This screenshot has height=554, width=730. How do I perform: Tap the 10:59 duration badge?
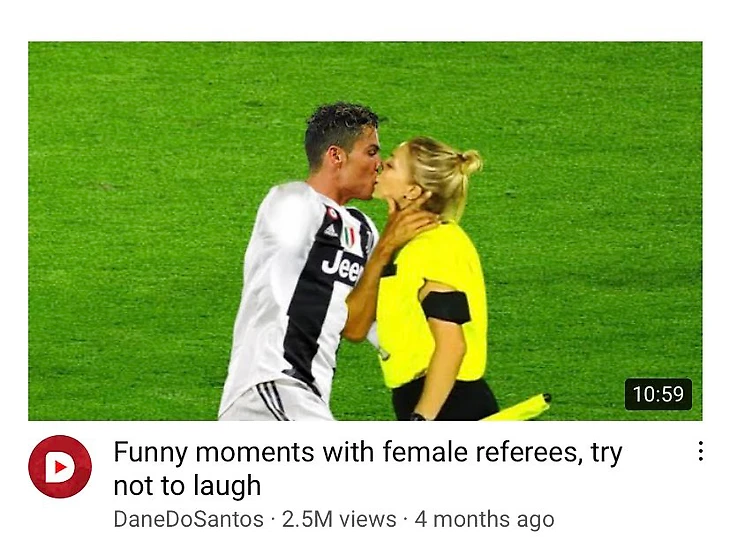pyautogui.click(x=658, y=394)
